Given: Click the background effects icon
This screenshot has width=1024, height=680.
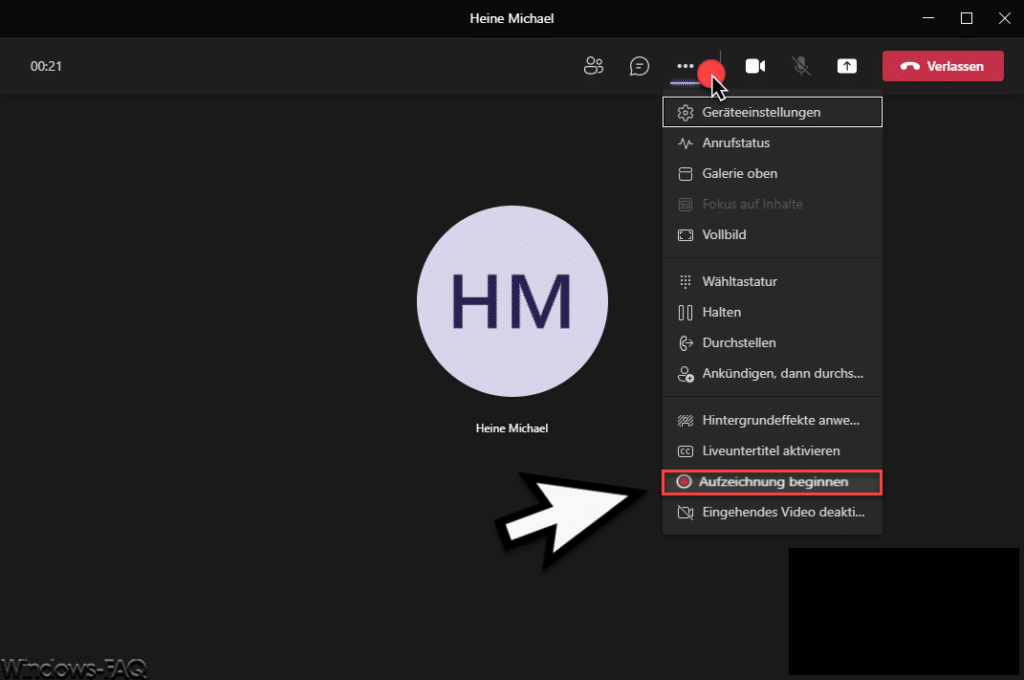Looking at the screenshot, I should coord(685,421).
